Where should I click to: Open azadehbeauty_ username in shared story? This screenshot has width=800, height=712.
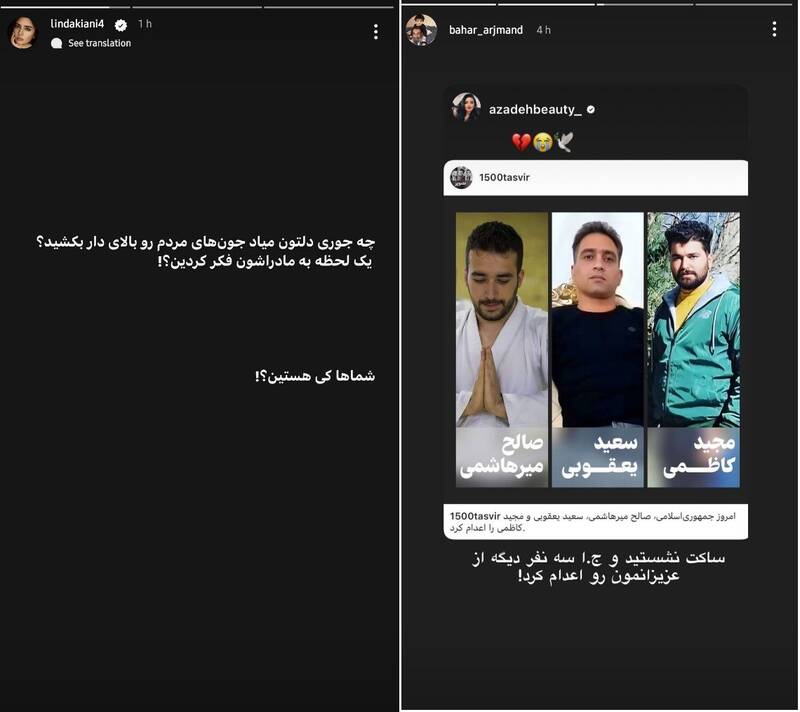[x=535, y=110]
